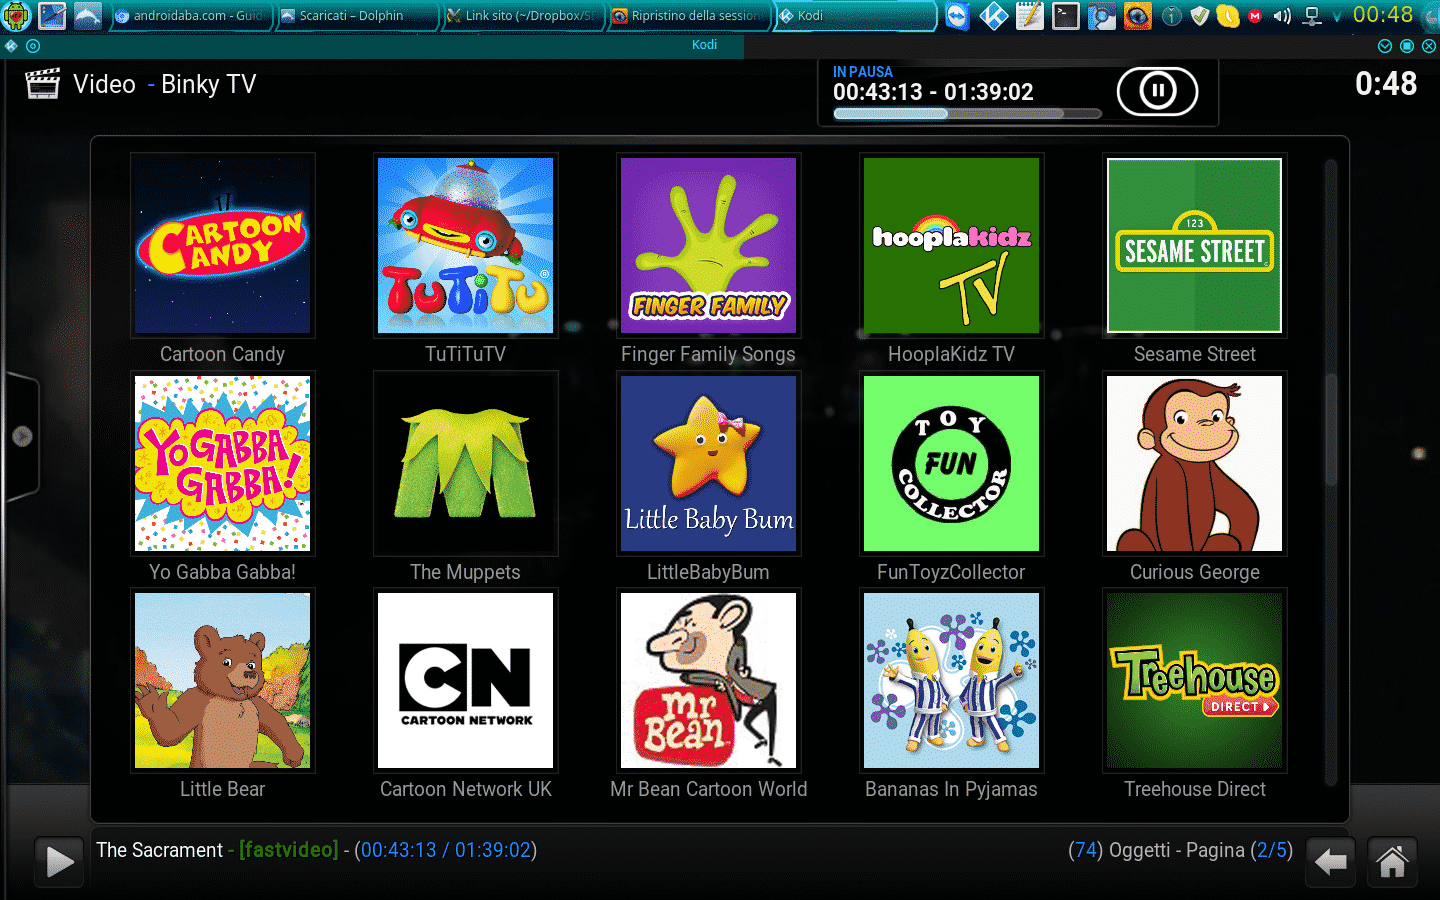Open the HooplaKidz TV channel icon
The height and width of the screenshot is (900, 1440).
coord(952,245)
